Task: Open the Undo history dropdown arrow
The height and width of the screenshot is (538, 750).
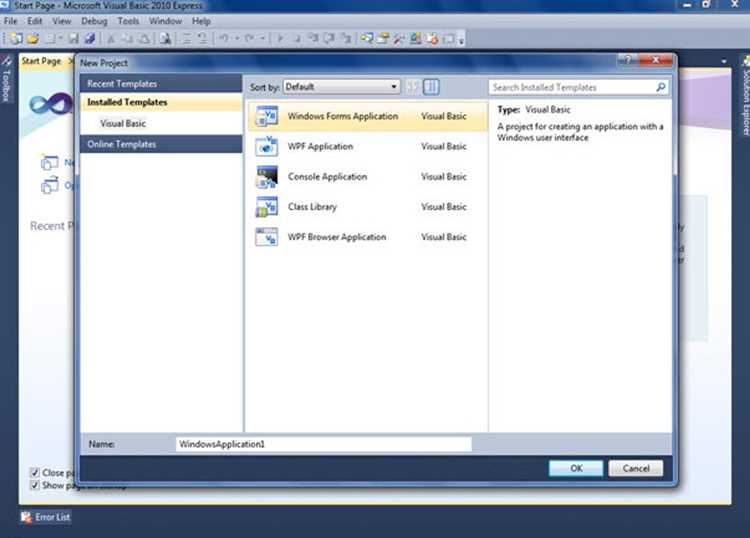Action: (236, 39)
